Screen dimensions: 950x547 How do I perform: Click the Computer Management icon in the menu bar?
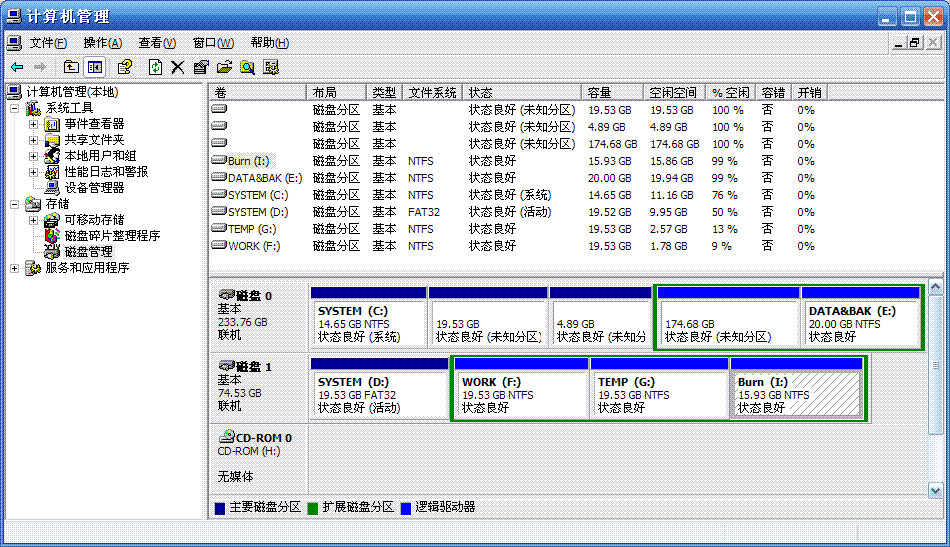pyautogui.click(x=14, y=43)
